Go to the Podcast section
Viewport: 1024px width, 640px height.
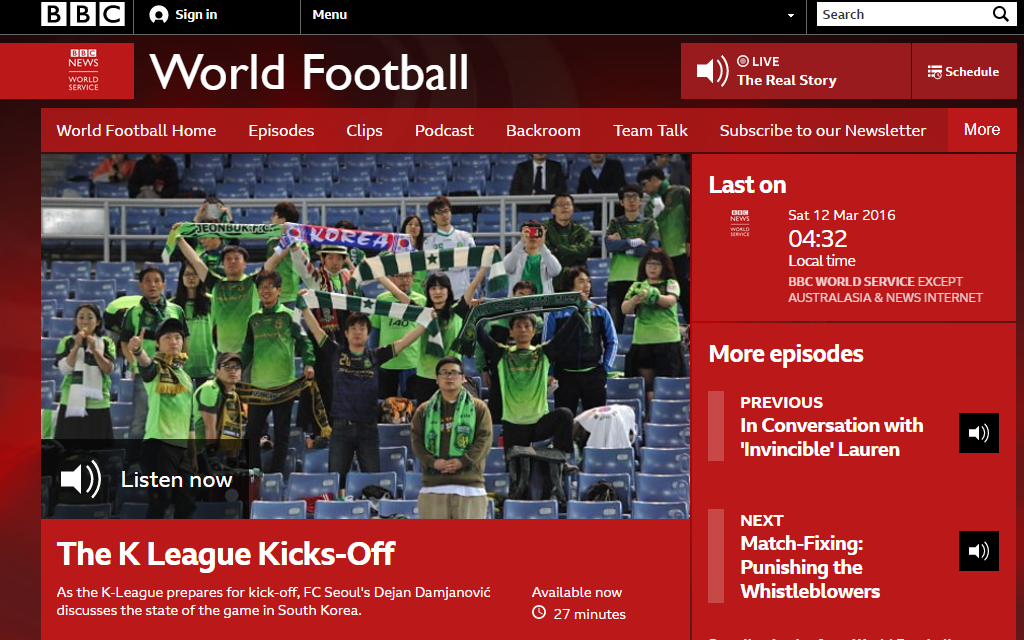[x=444, y=131]
